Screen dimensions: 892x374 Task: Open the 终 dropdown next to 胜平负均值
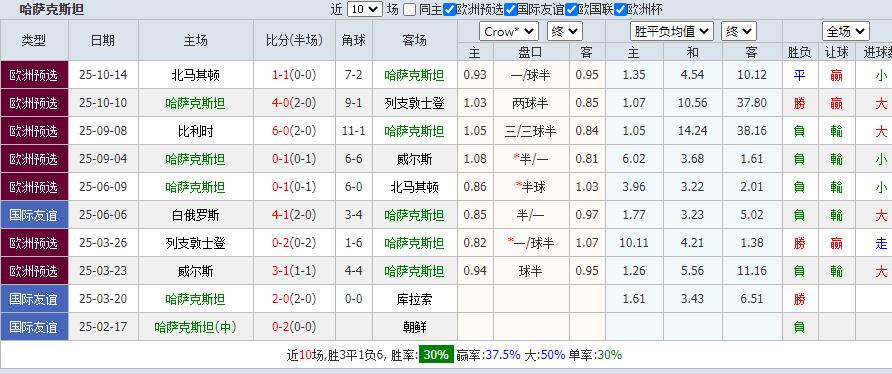[739, 31]
